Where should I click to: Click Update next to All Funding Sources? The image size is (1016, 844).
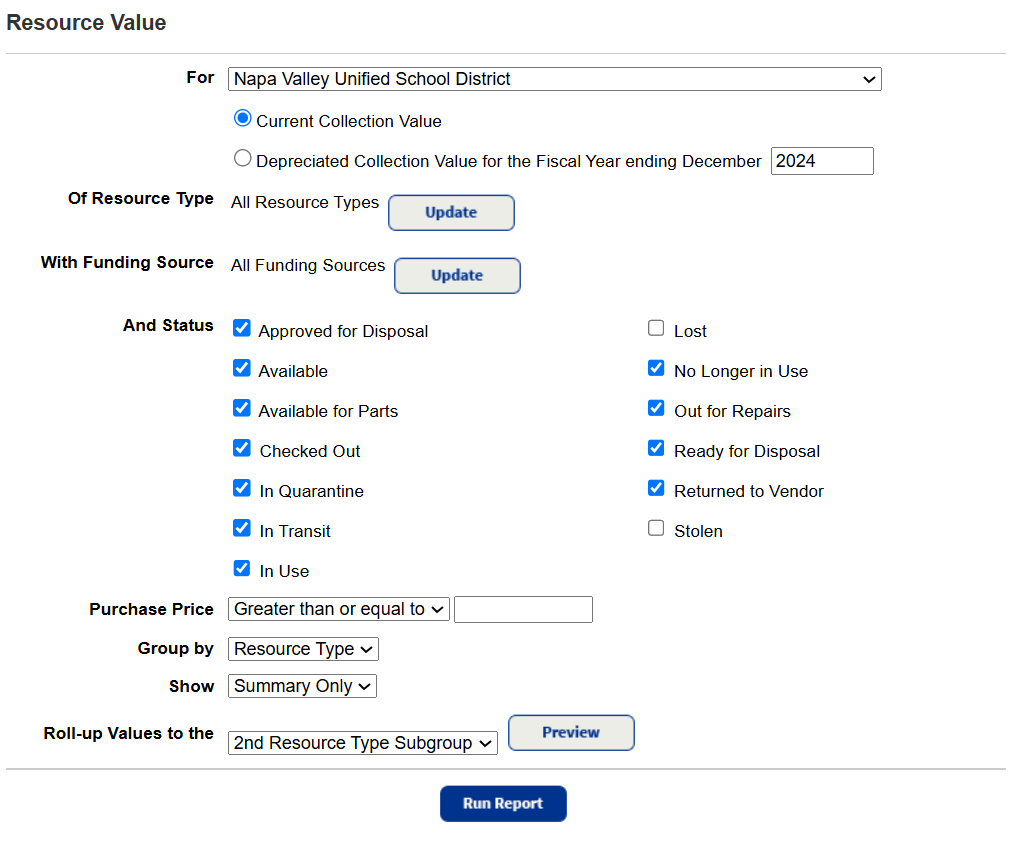[457, 275]
